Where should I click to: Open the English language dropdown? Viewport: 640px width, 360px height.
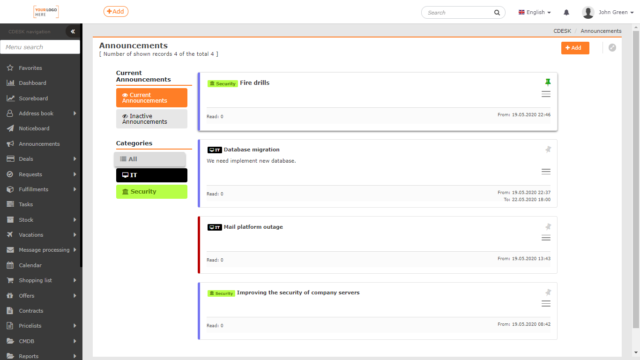pos(535,12)
